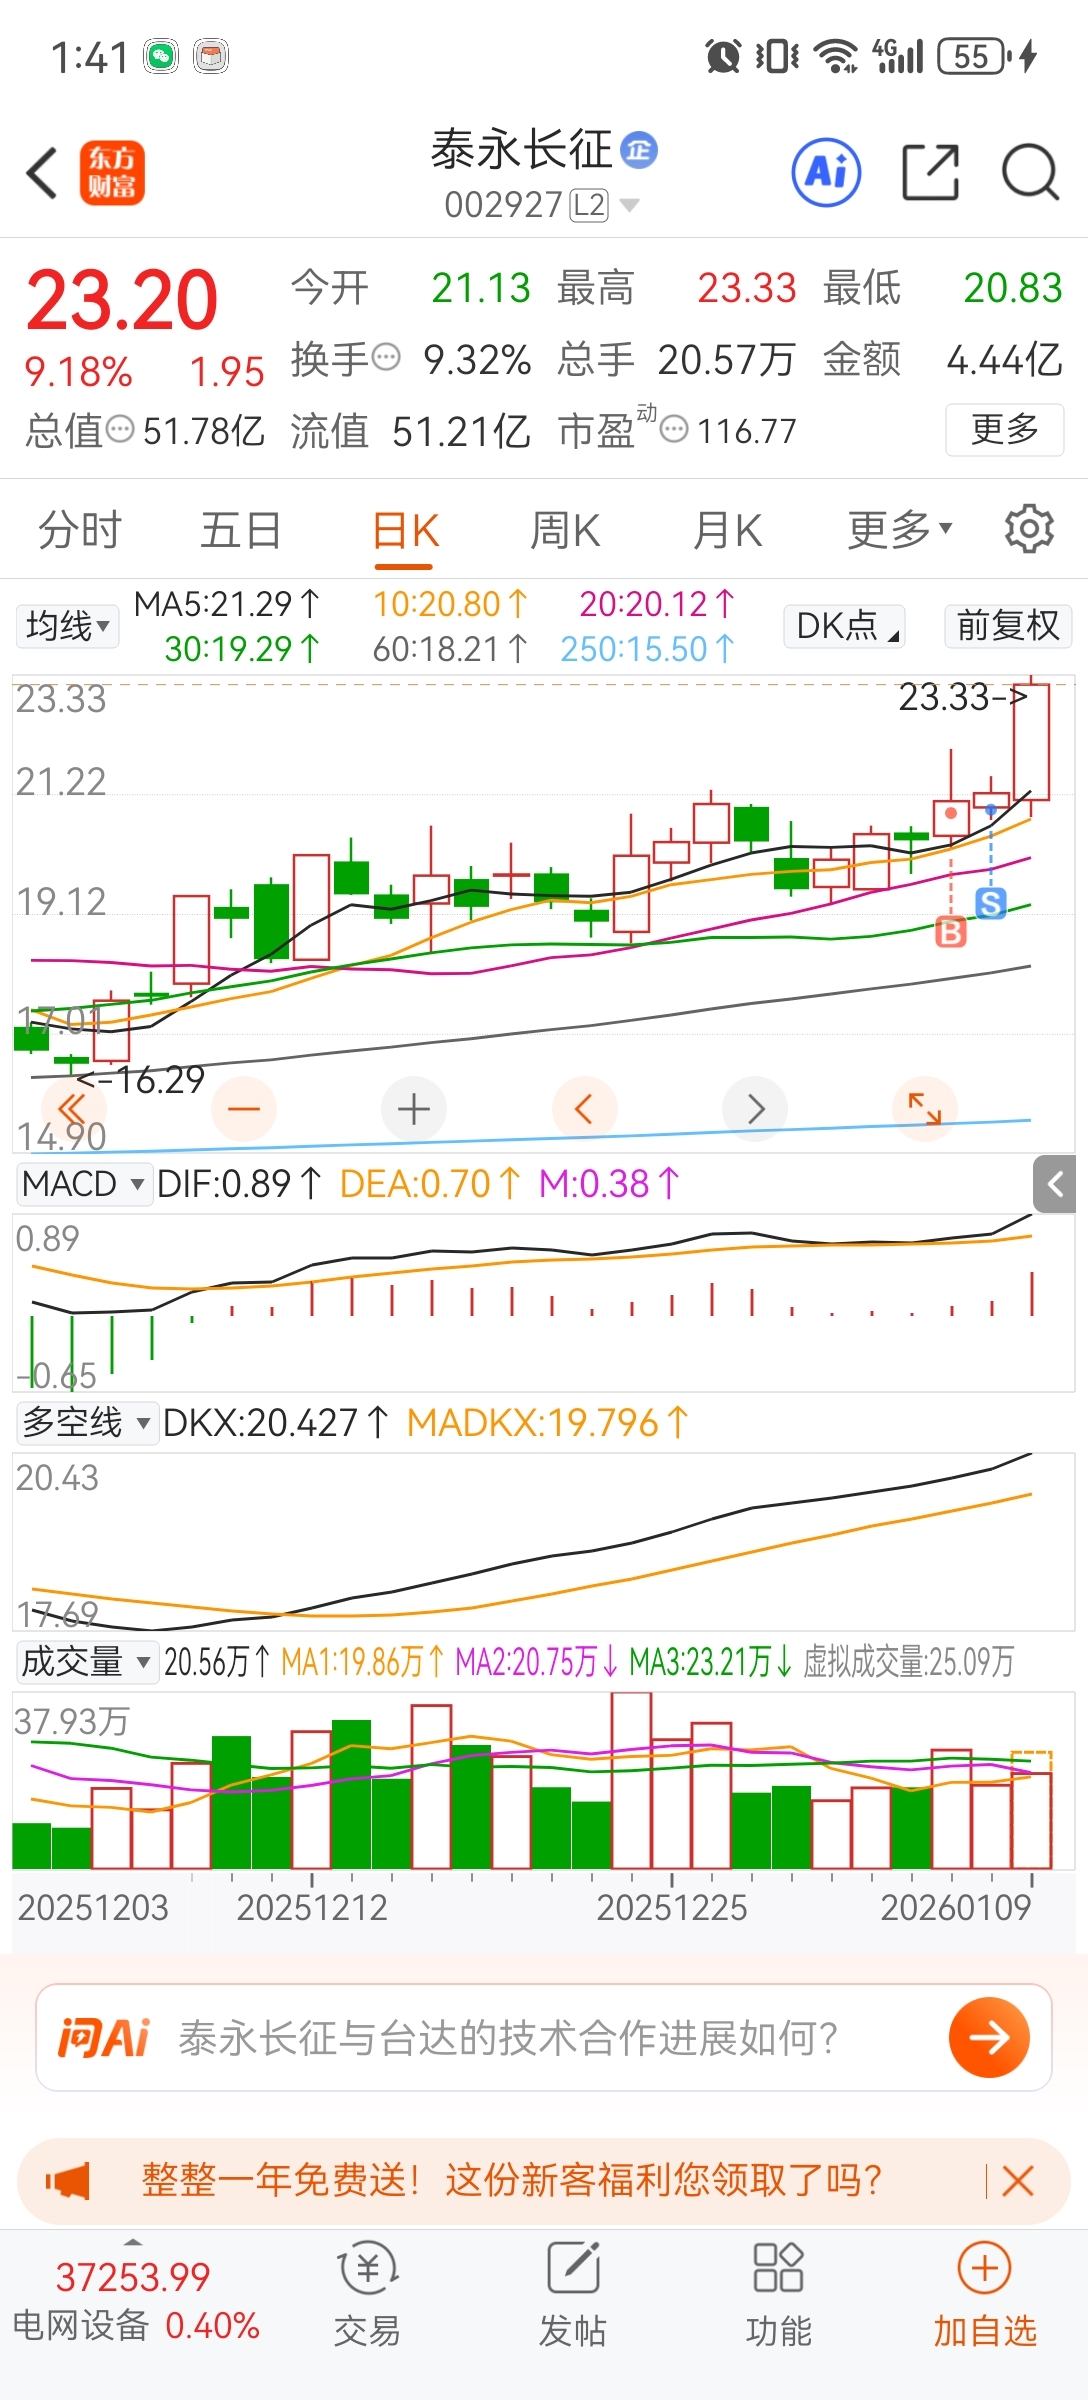
Task: Switch to 周K tab
Action: click(565, 529)
